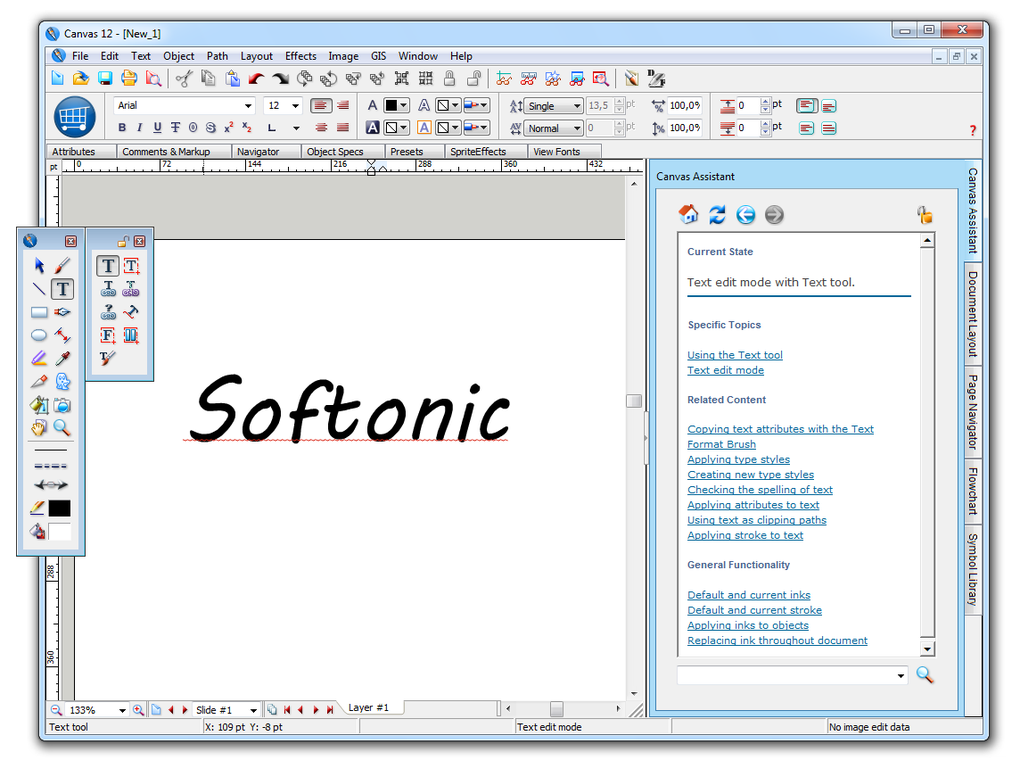Click the Layer #1 tab
Viewport: 1020px width, 777px height.
(x=368, y=707)
